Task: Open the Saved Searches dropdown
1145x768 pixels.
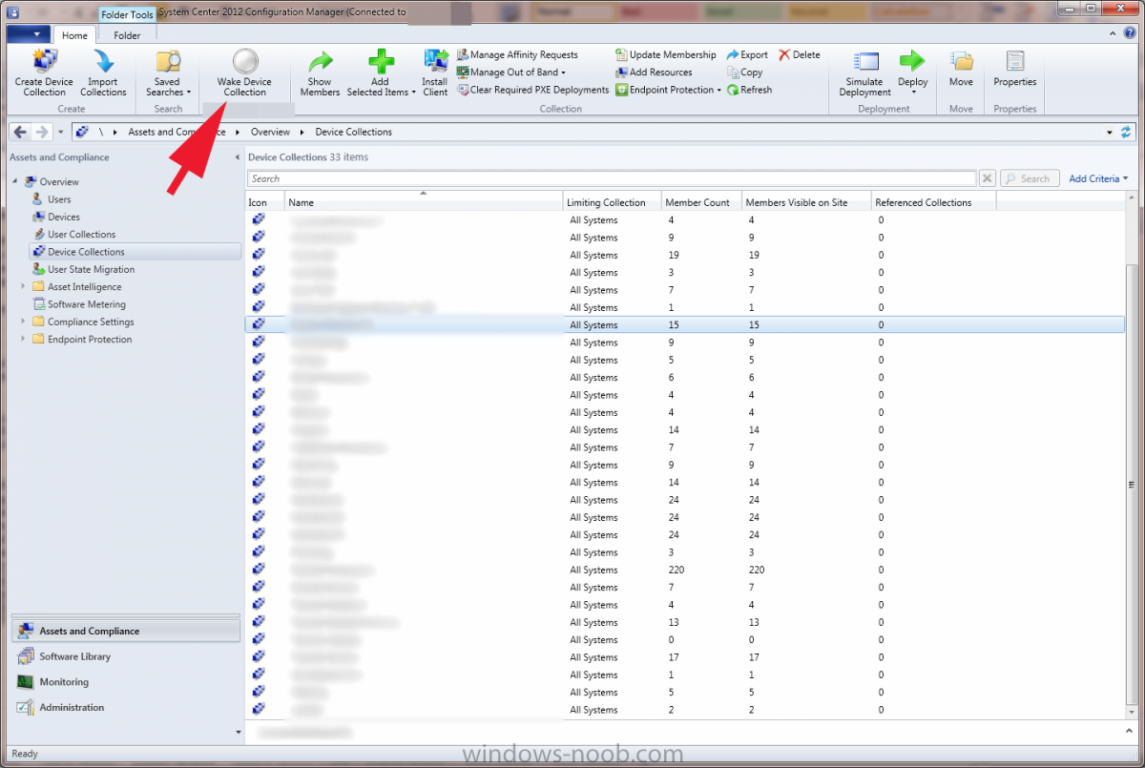Action: click(167, 72)
